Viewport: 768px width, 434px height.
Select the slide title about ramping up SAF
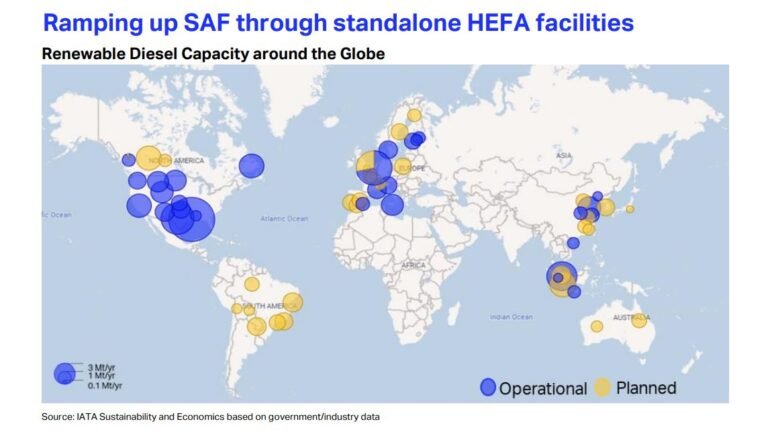click(338, 22)
